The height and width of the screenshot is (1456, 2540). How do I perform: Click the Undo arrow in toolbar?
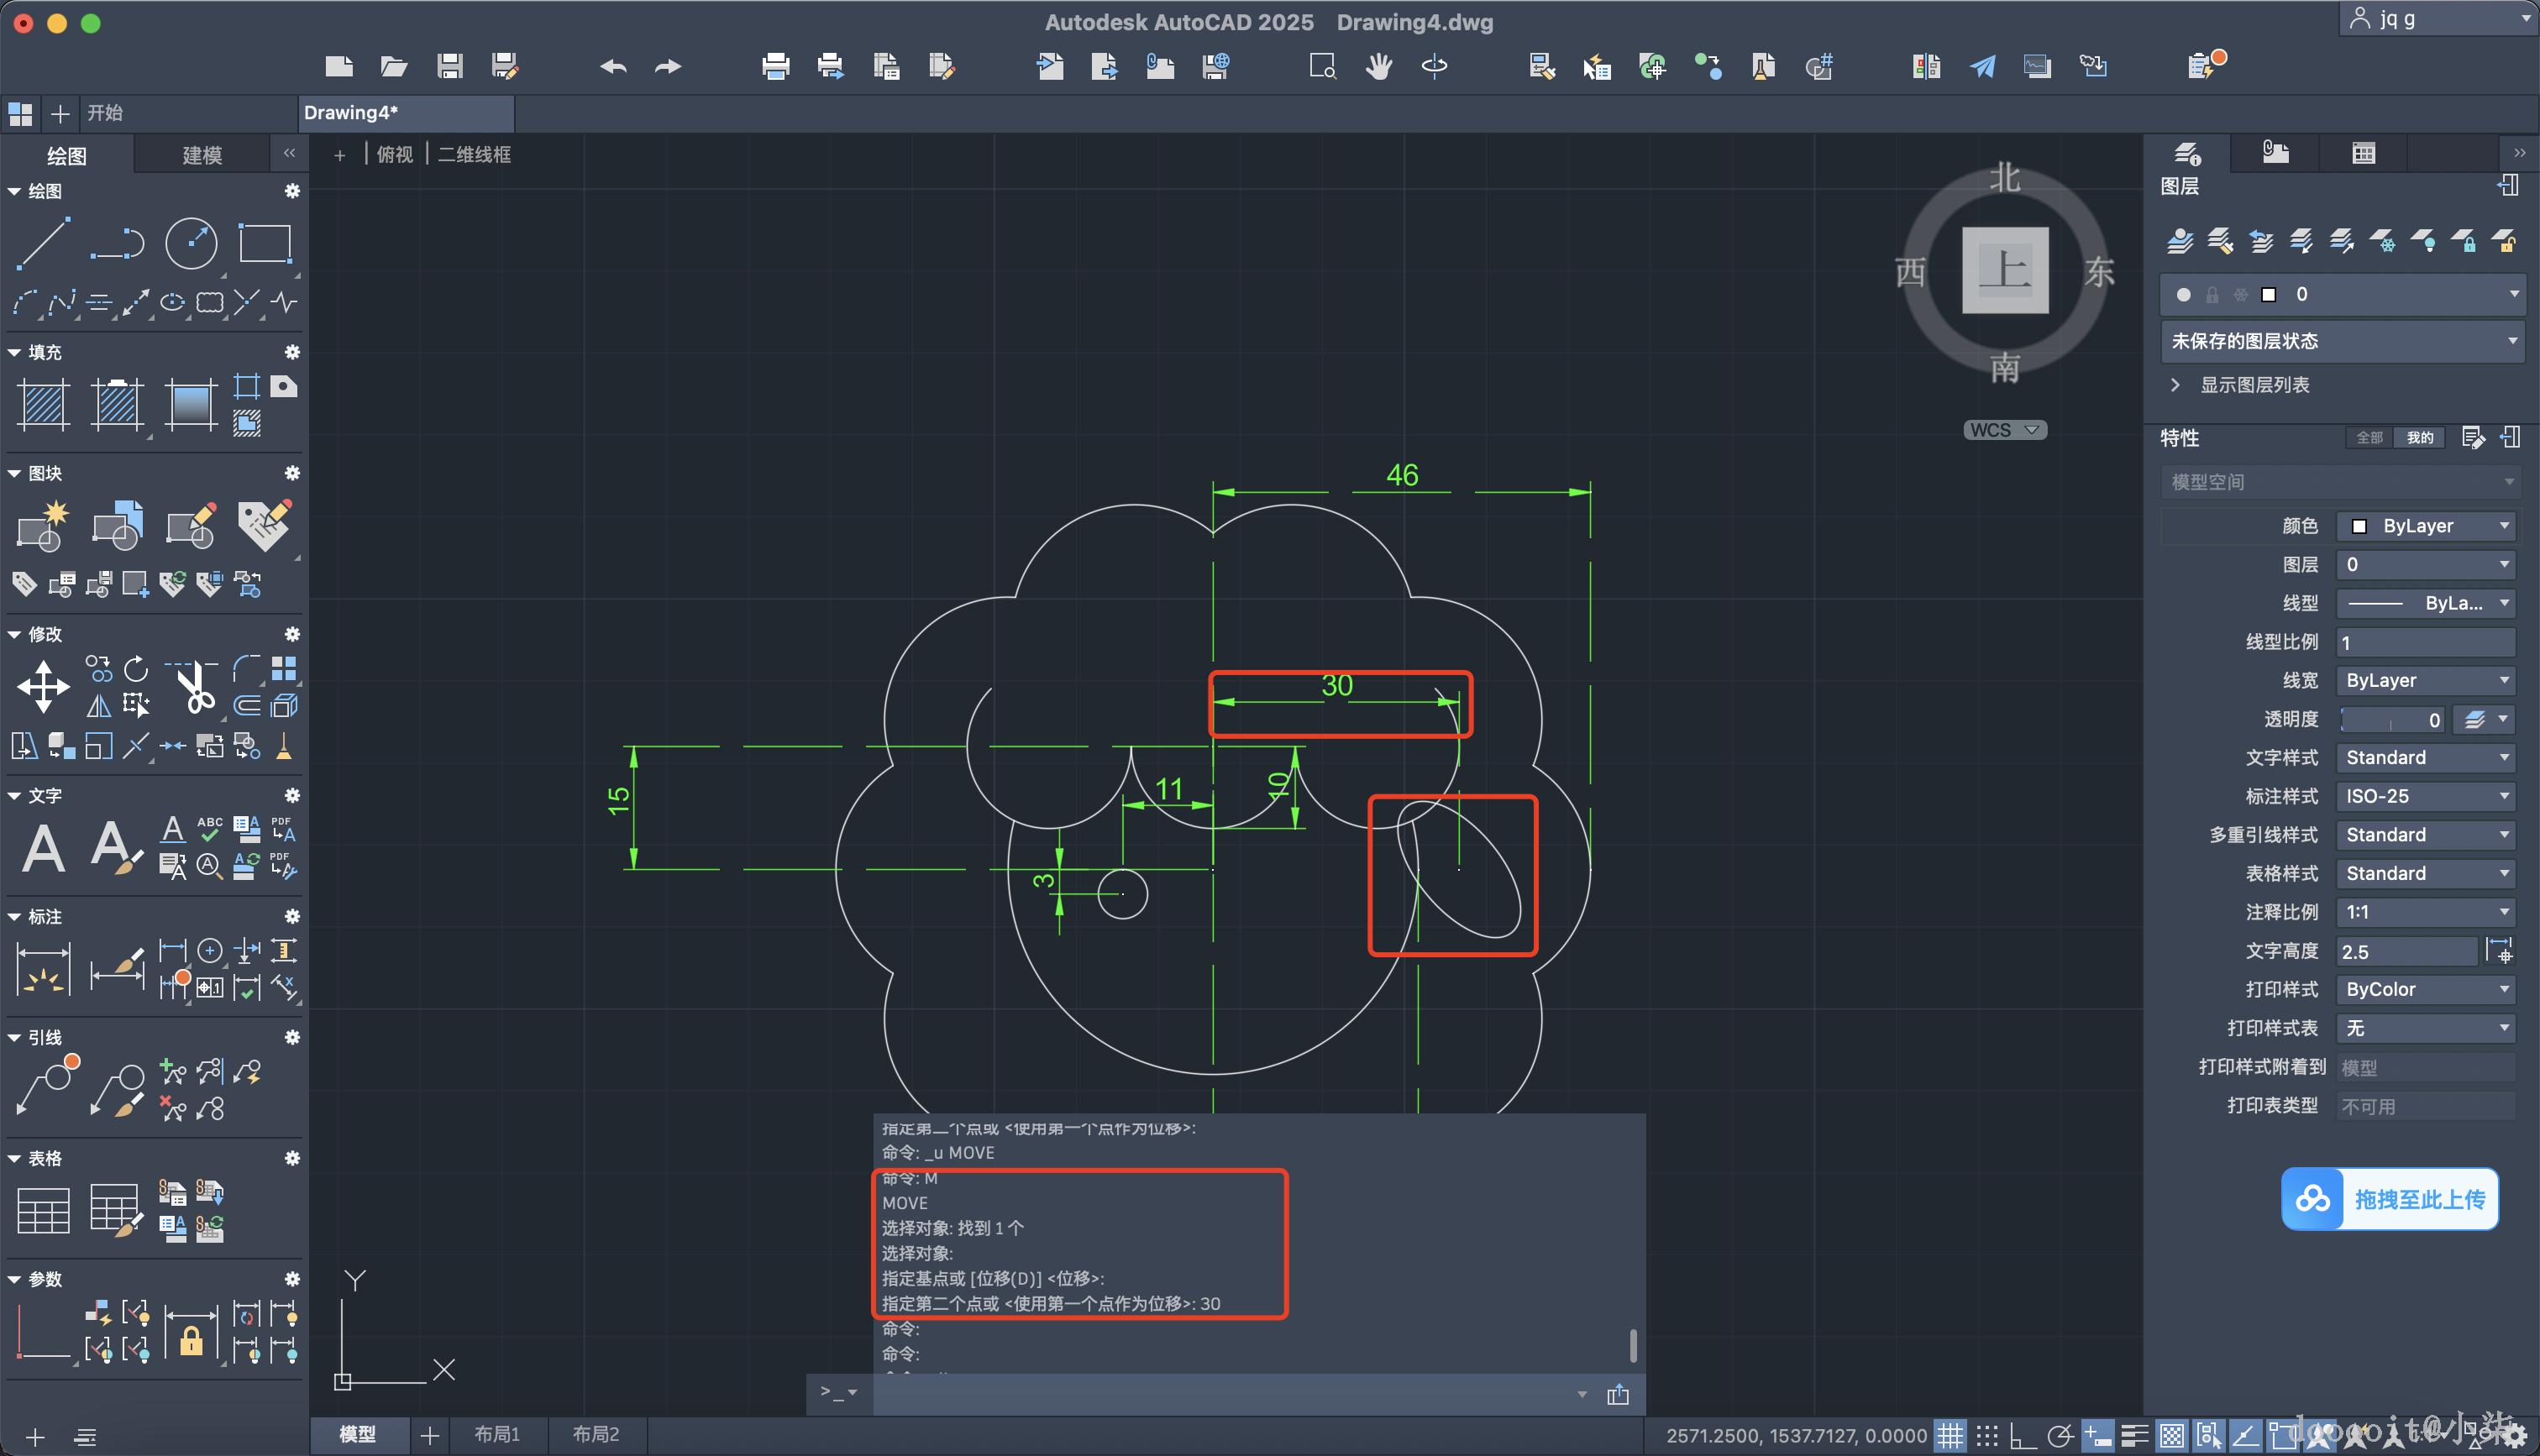pos(613,67)
